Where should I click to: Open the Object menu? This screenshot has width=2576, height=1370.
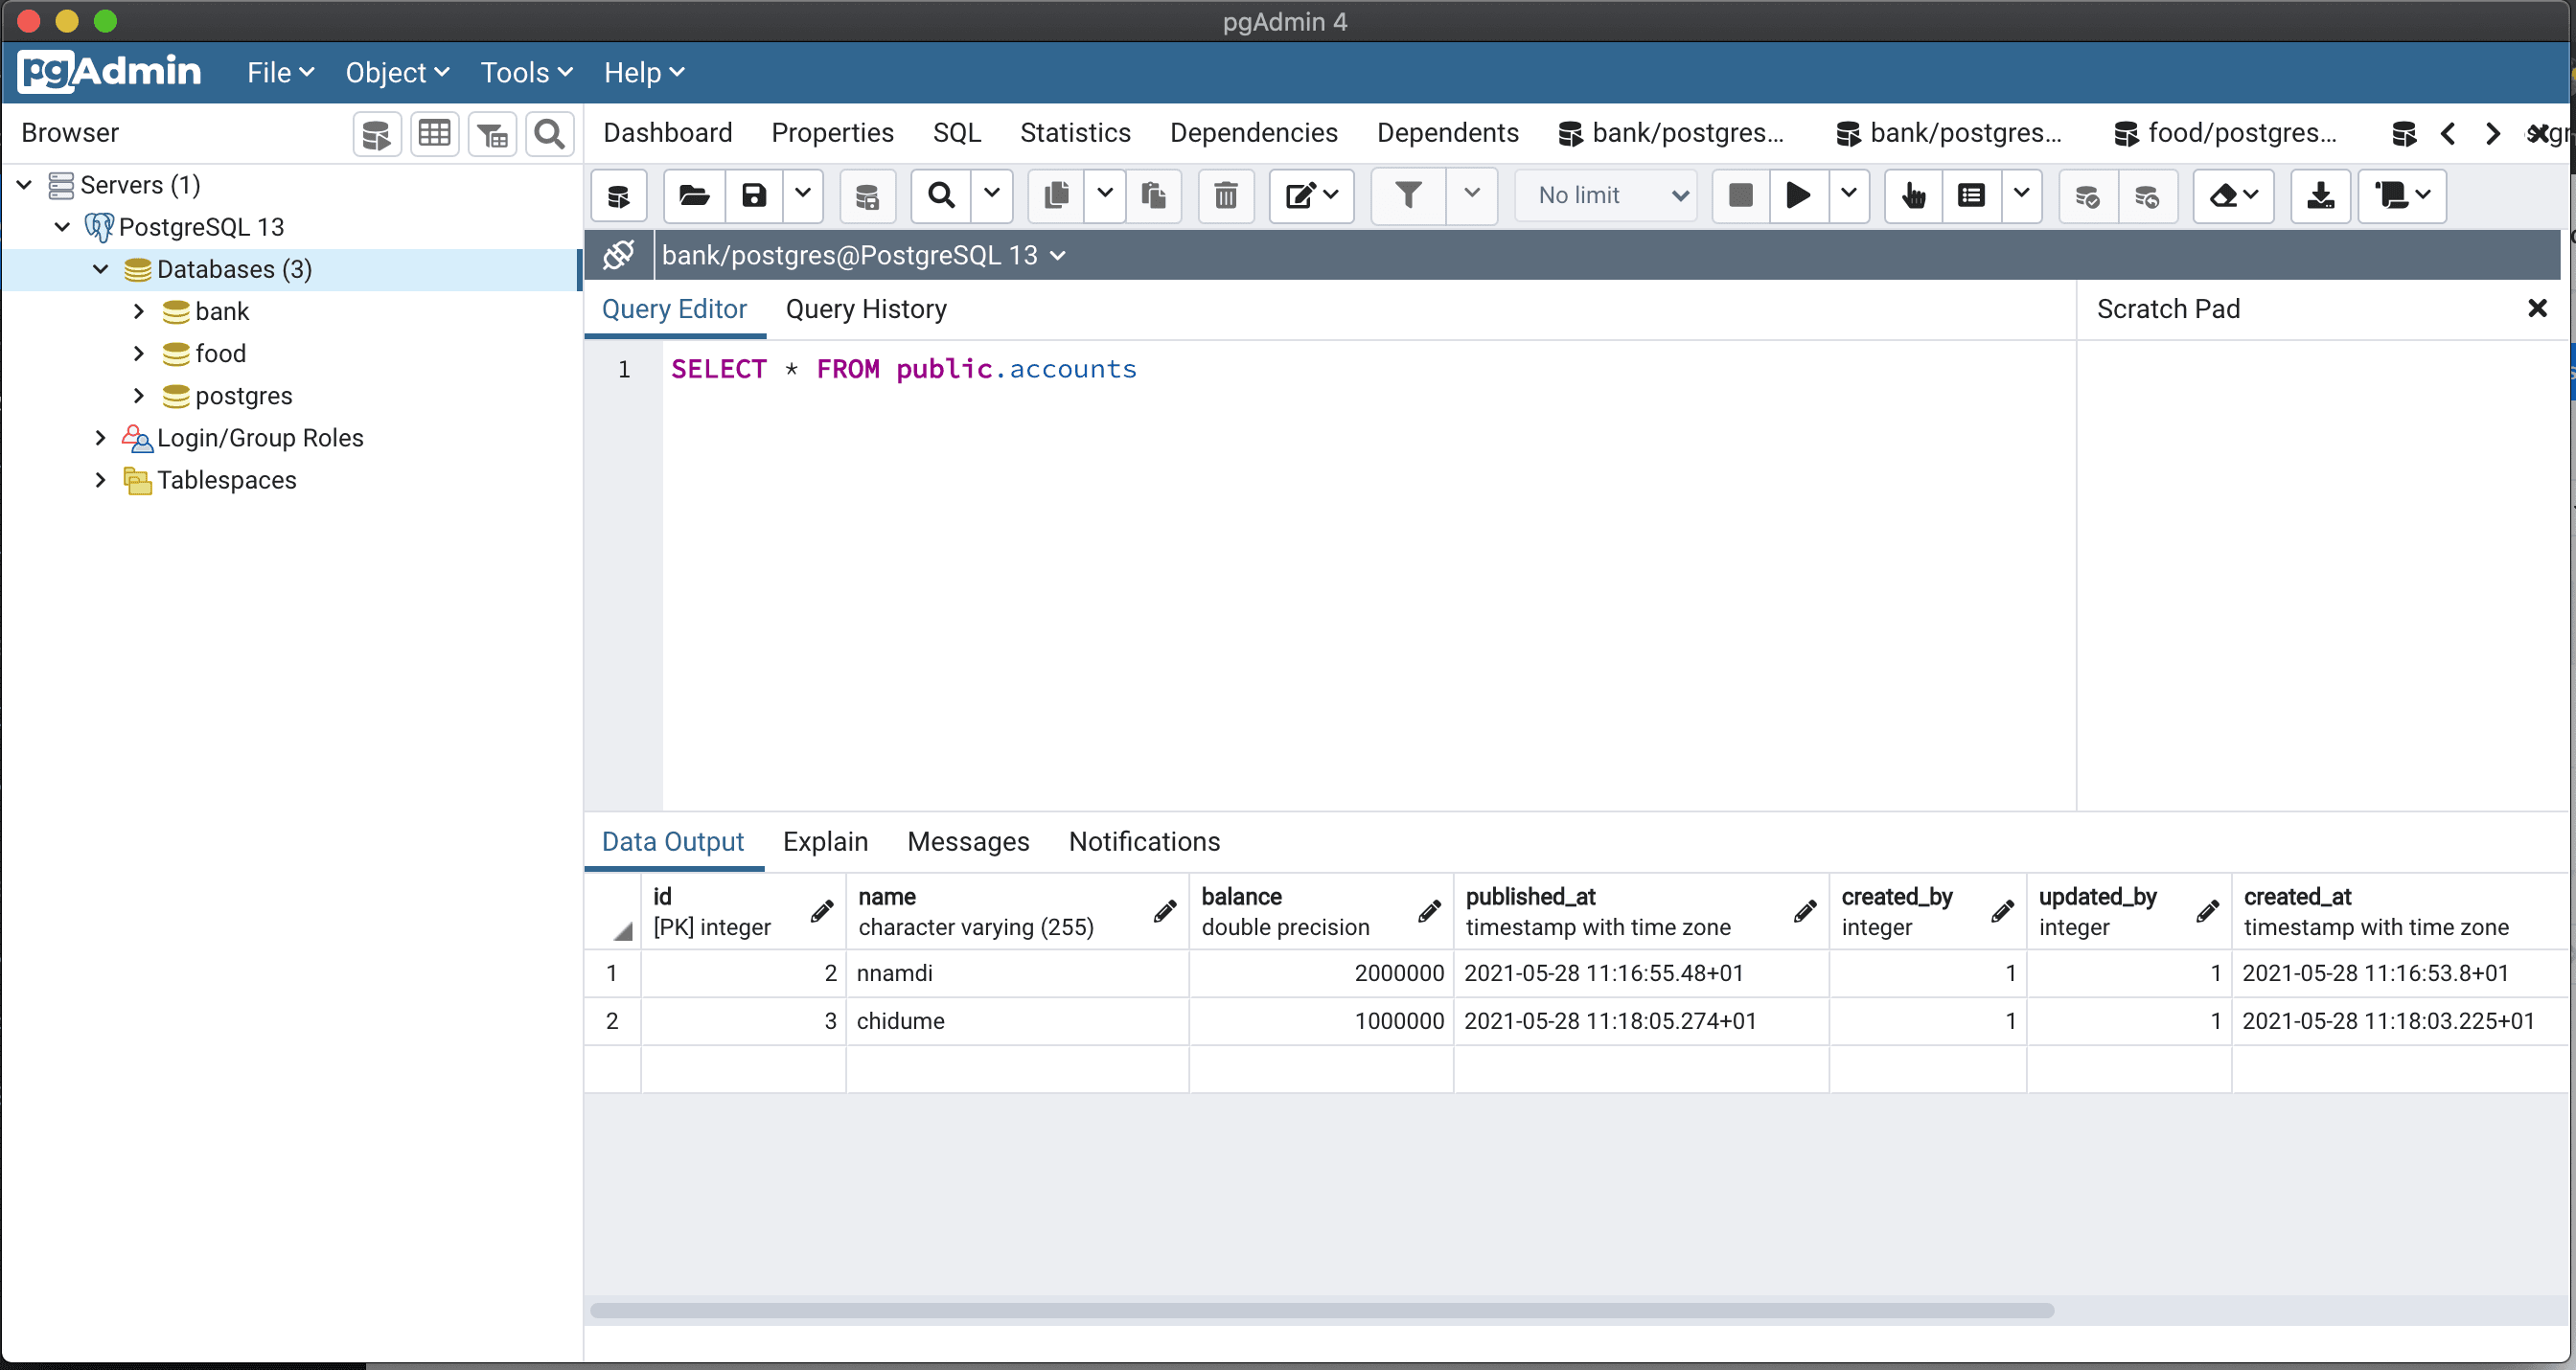click(397, 73)
